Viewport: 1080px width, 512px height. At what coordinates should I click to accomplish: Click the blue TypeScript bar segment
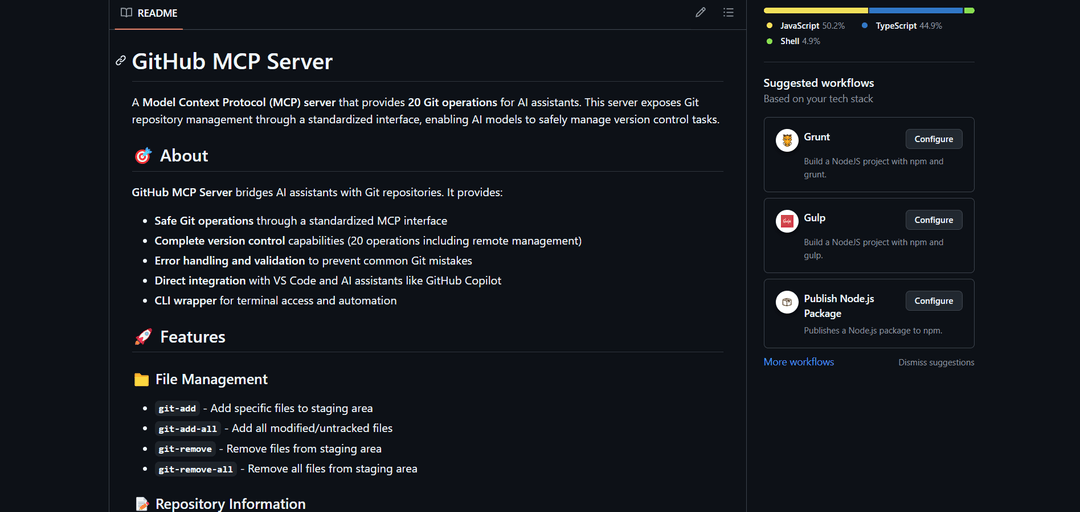916,10
